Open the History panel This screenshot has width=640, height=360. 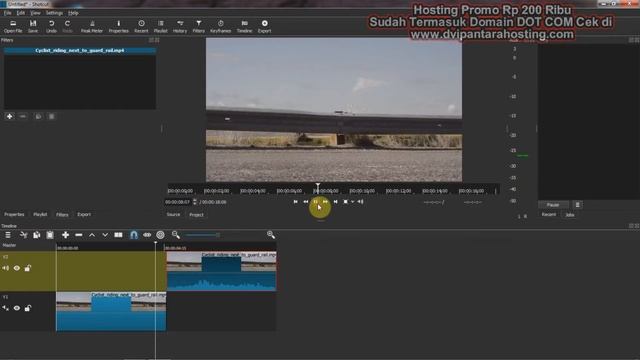pos(180,27)
